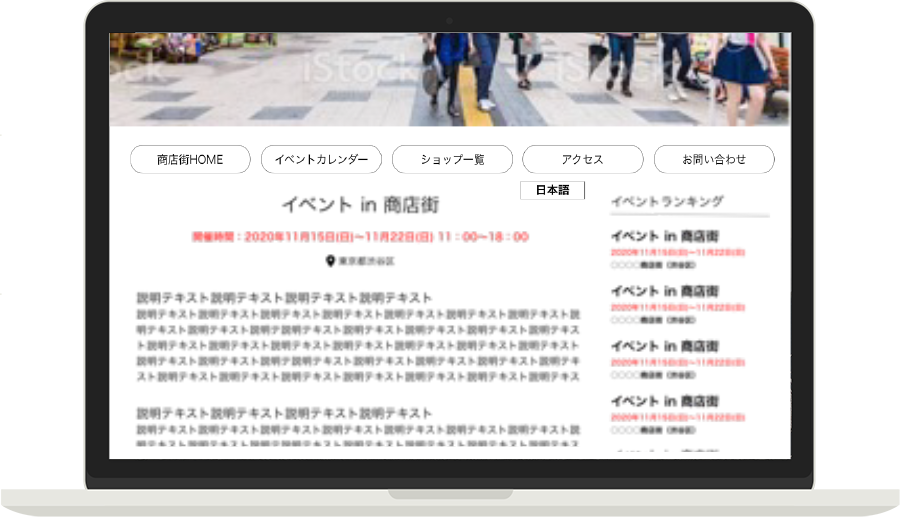The image size is (900, 517).
Task: Click the 東京都渋谷区 location text
Action: point(367,261)
